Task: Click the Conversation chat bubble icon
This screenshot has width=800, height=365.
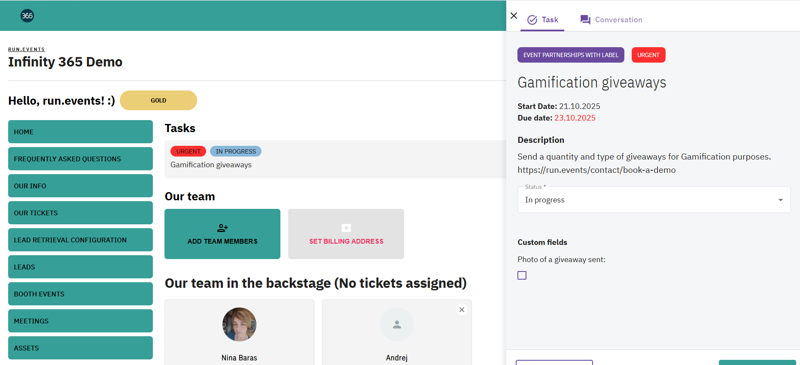Action: click(x=585, y=20)
